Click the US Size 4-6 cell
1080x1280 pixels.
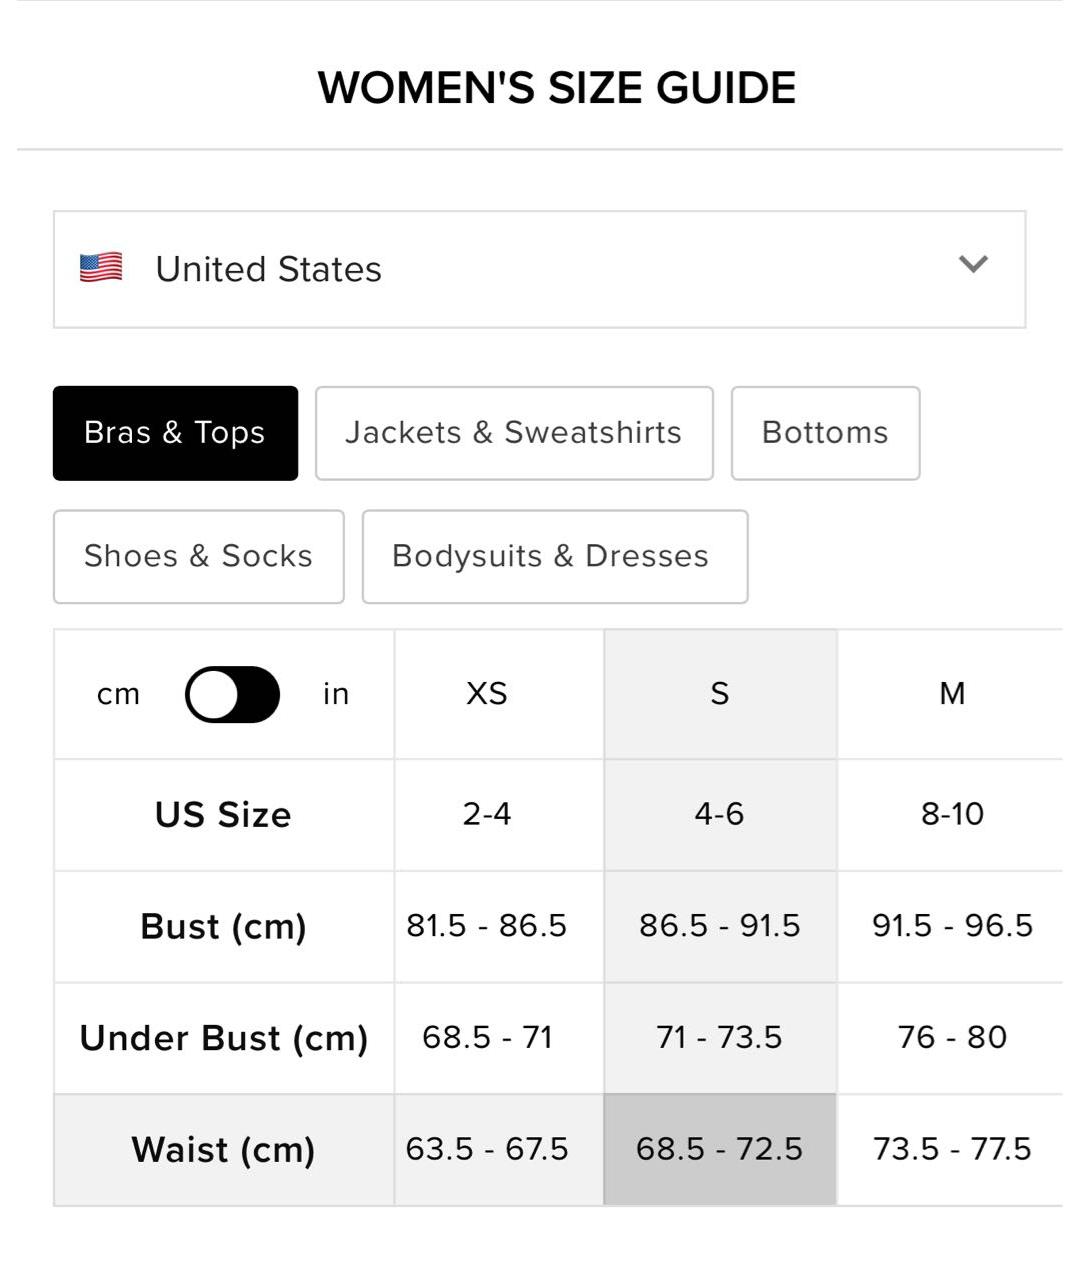pyautogui.click(x=720, y=814)
